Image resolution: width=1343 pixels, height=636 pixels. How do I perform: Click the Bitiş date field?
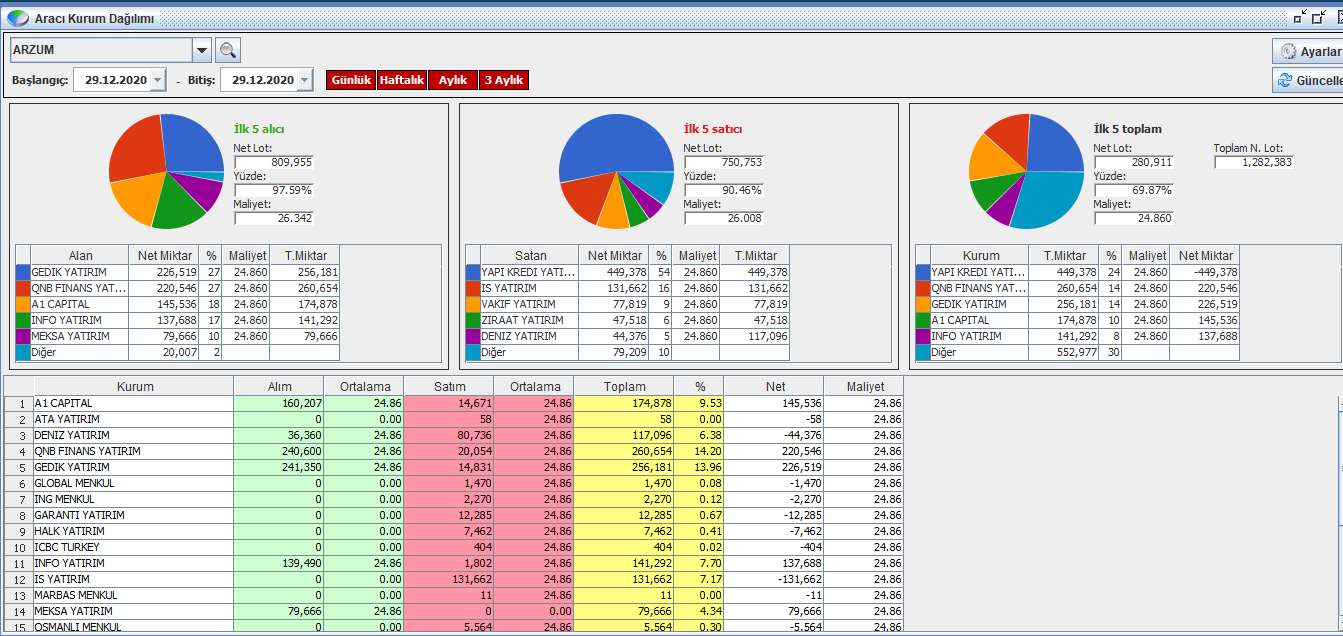(259, 80)
